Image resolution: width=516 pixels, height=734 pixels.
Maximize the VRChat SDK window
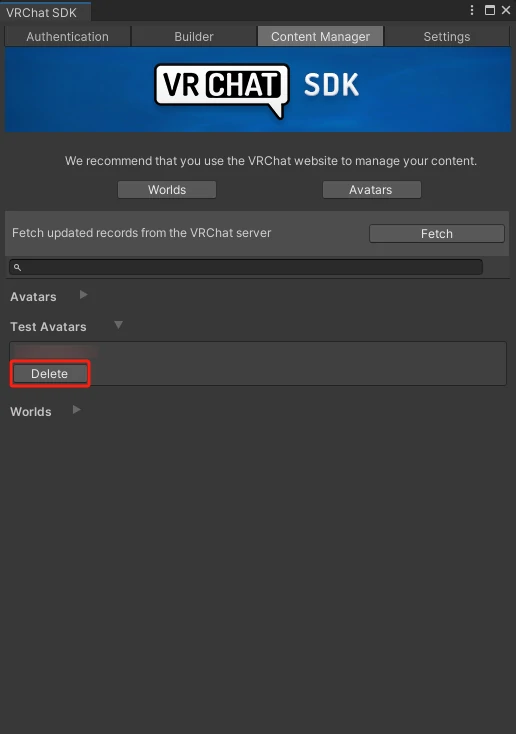coord(490,10)
